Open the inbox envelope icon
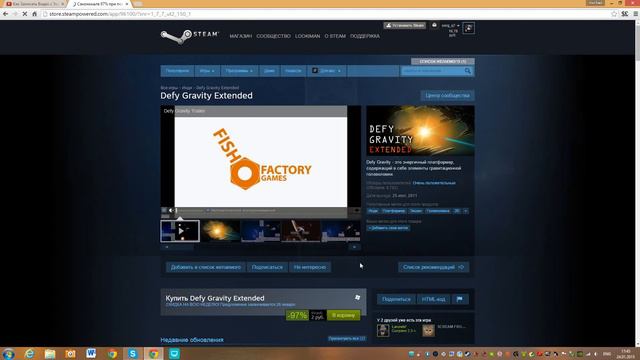Screen dimensions: 640x360 [x=434, y=25]
